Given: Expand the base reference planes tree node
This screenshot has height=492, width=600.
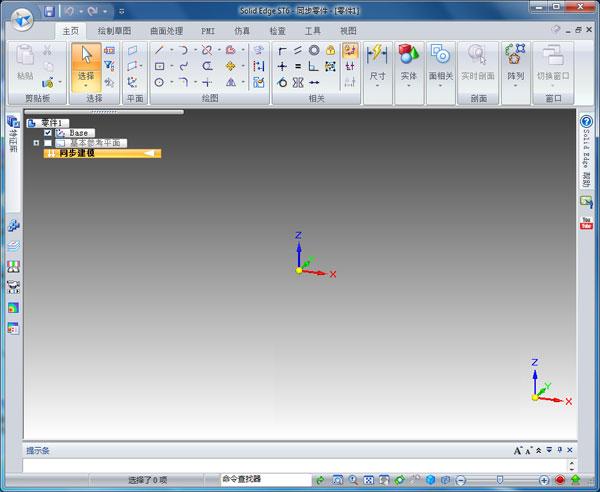Looking at the screenshot, I should (x=36, y=143).
